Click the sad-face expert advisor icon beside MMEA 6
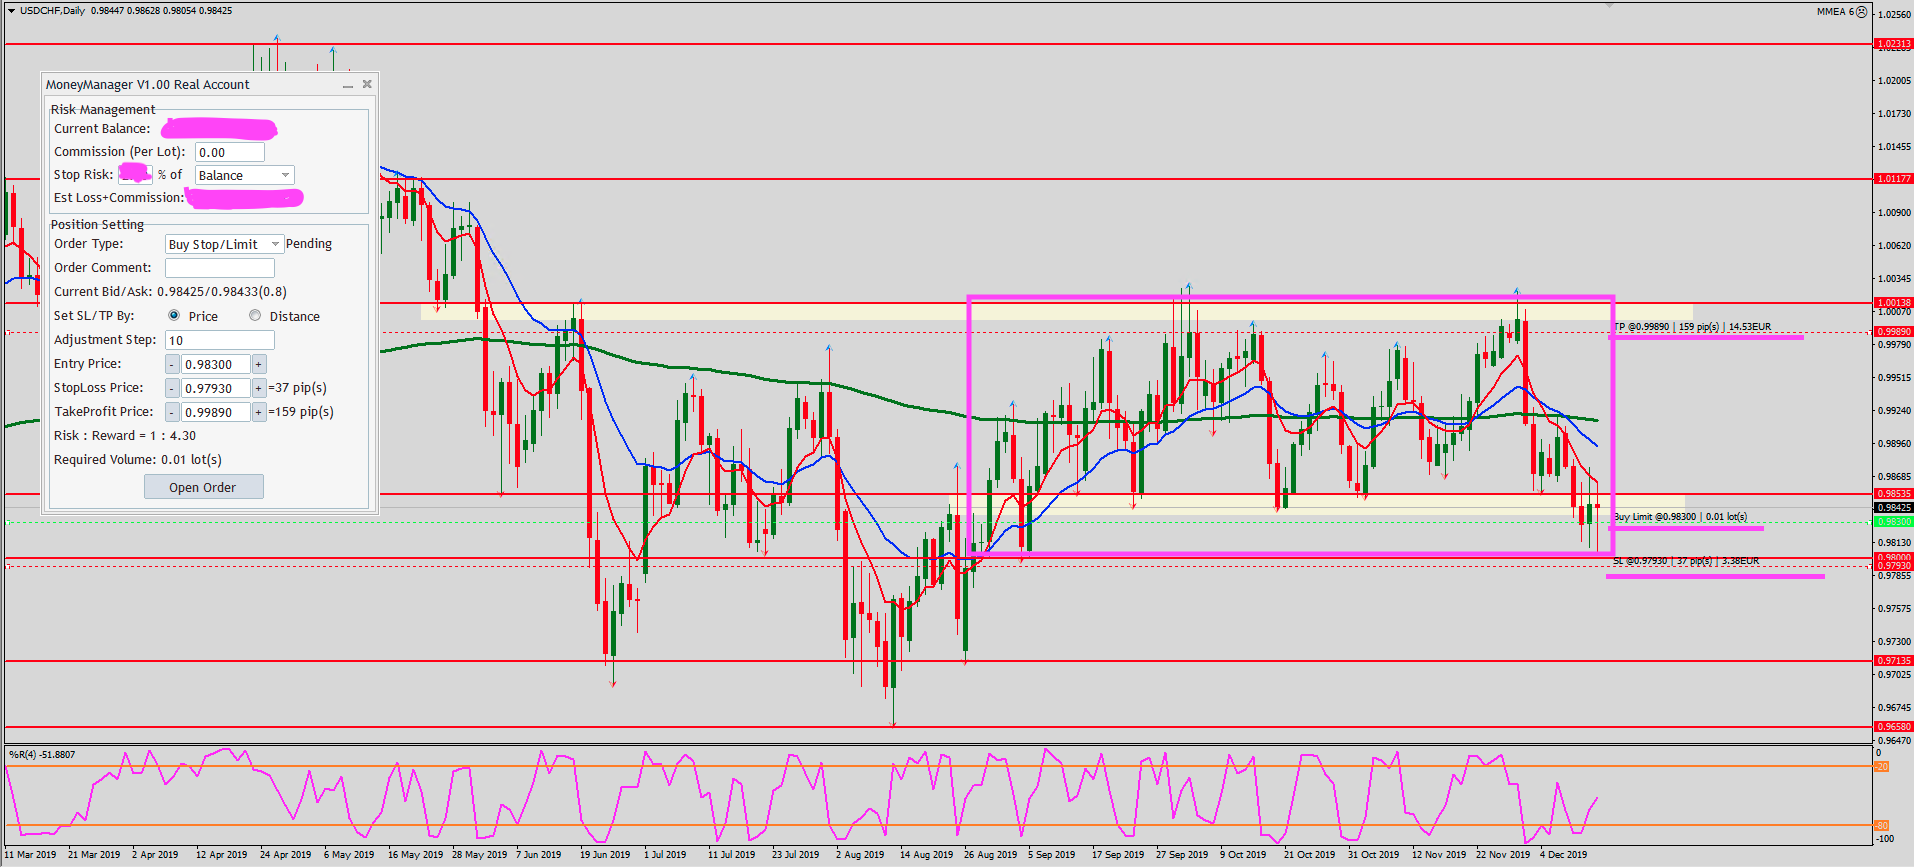 1861,12
